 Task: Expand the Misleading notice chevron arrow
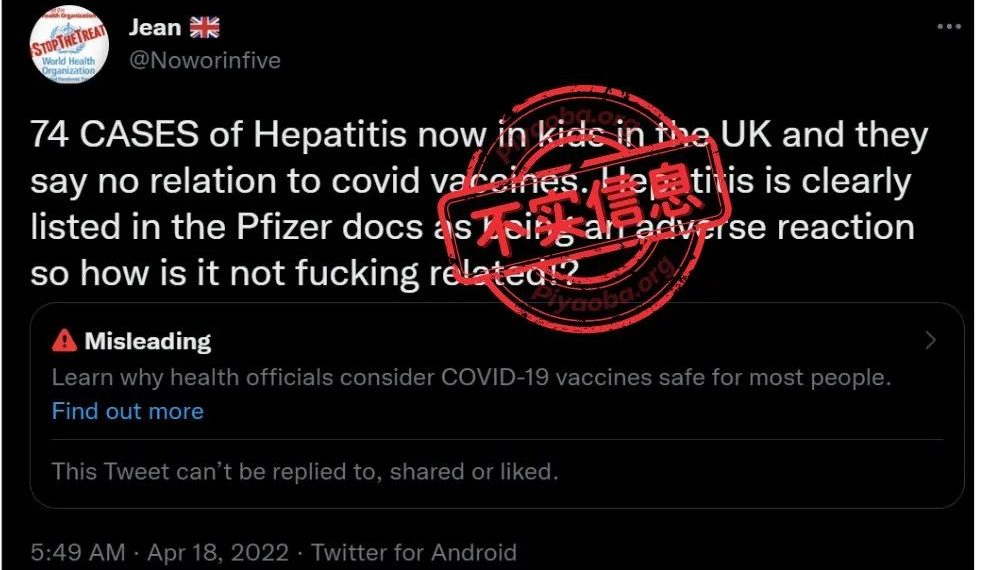[930, 340]
